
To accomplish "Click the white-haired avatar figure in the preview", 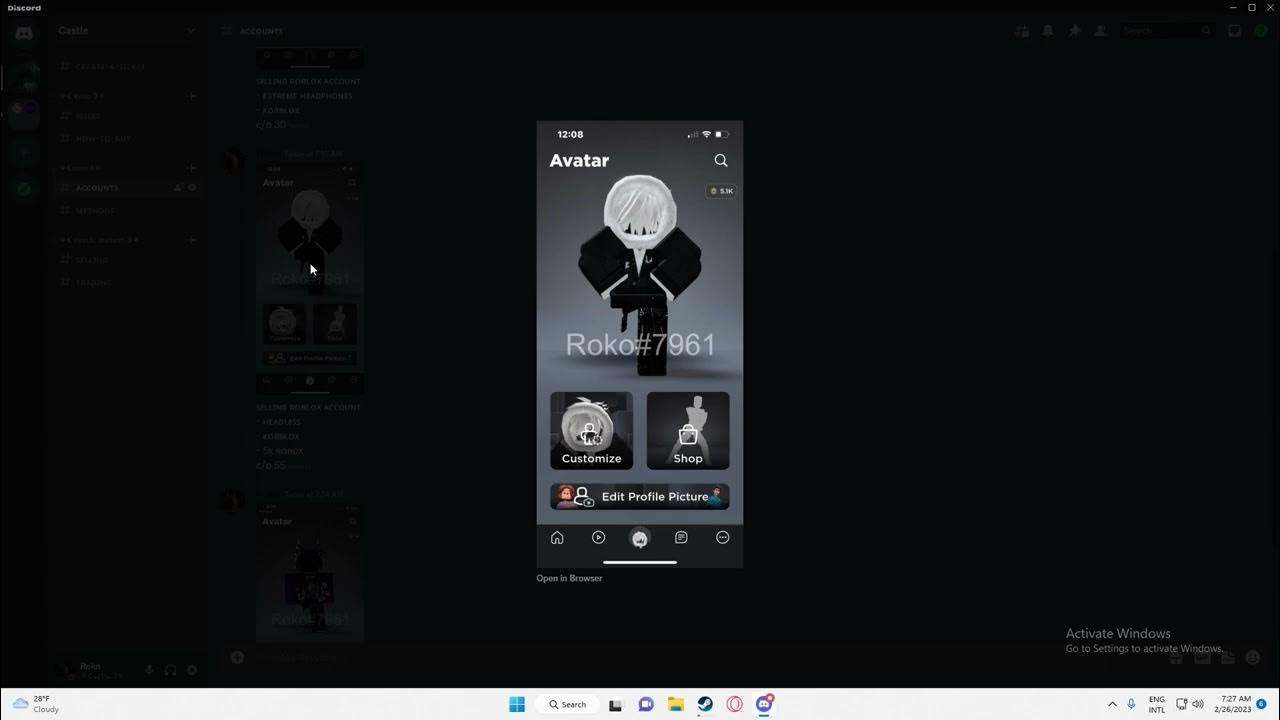I will (x=640, y=275).
